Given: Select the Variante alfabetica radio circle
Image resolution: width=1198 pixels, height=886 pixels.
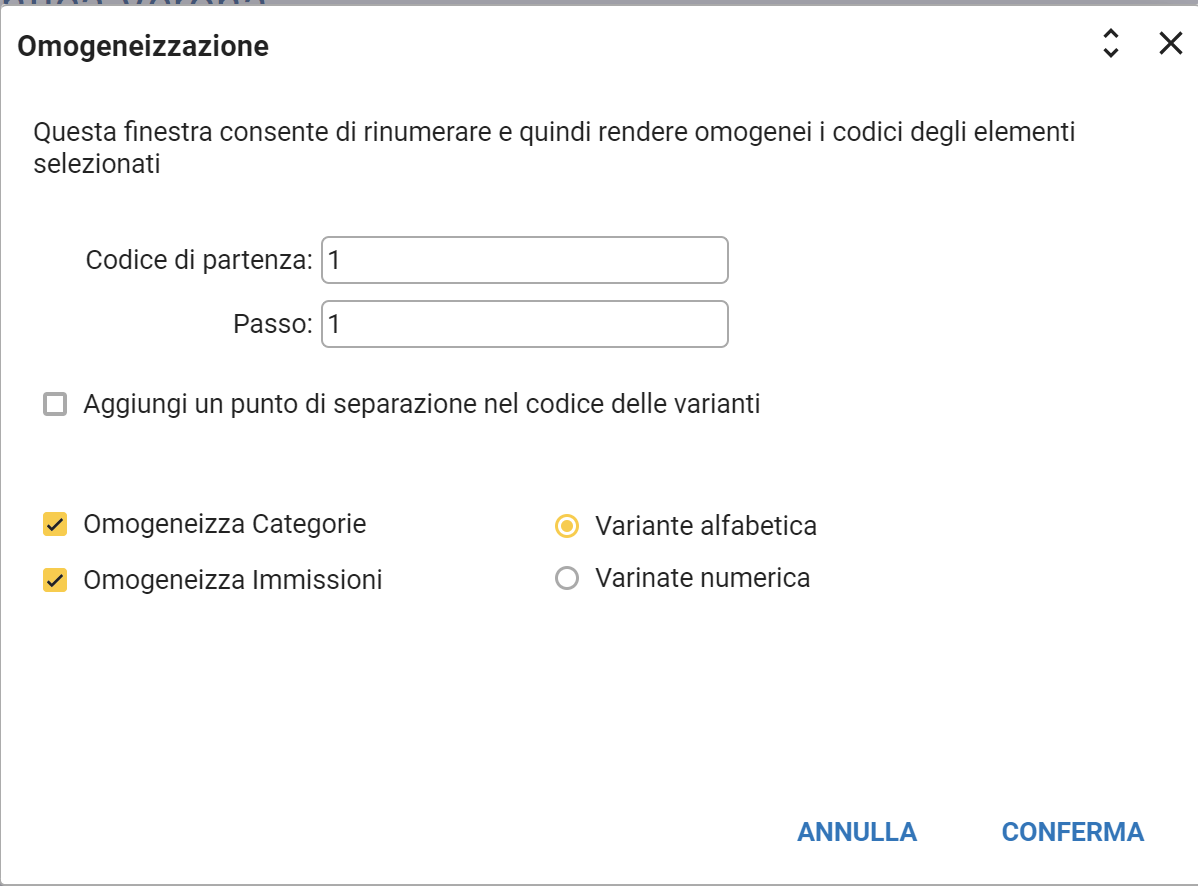Looking at the screenshot, I should 567,526.
